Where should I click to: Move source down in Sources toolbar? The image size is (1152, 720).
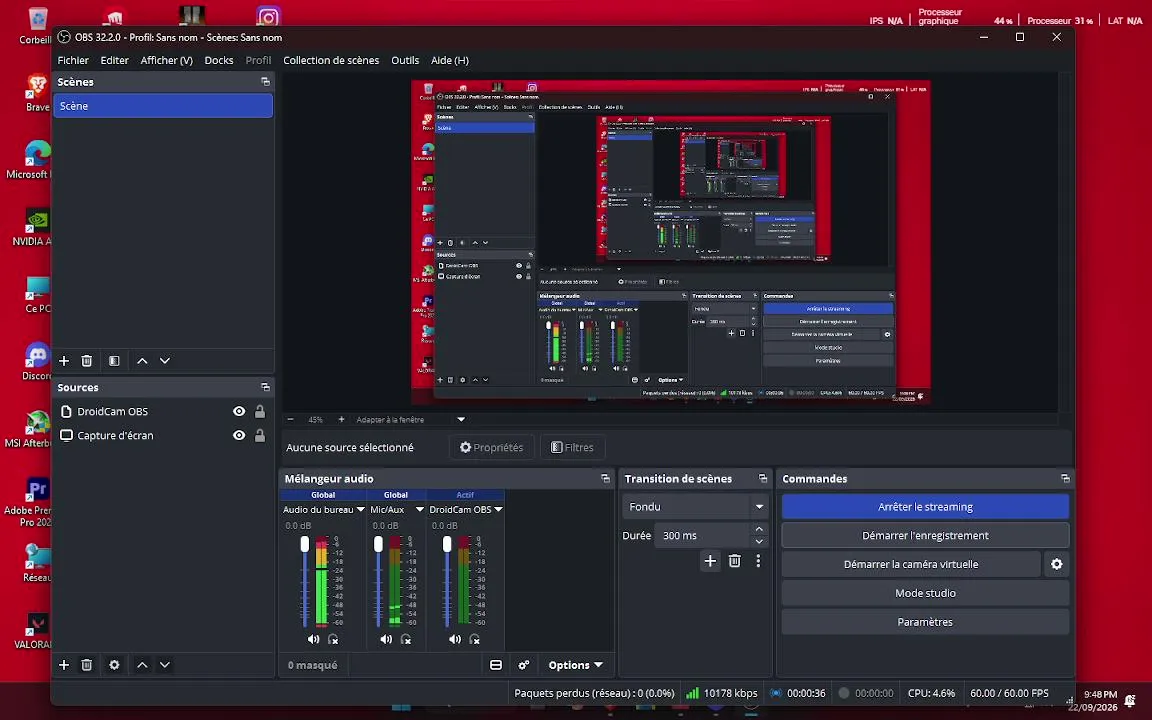165,665
